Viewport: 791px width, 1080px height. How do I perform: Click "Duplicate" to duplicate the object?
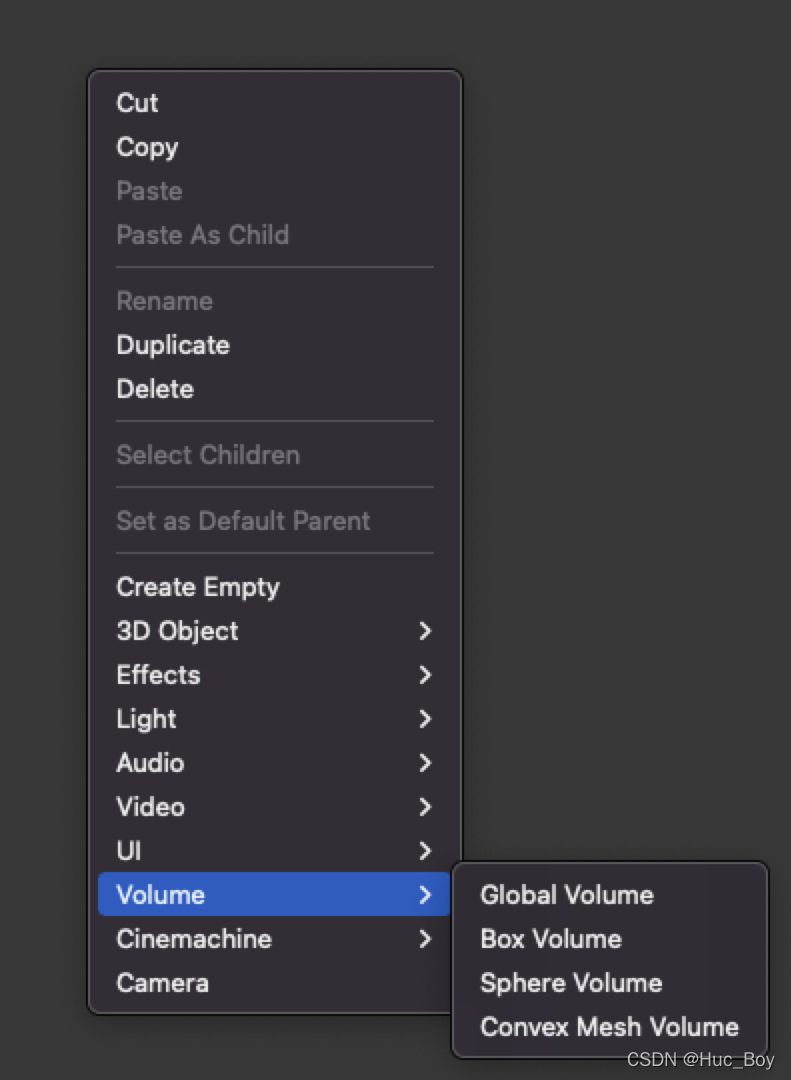click(x=172, y=345)
